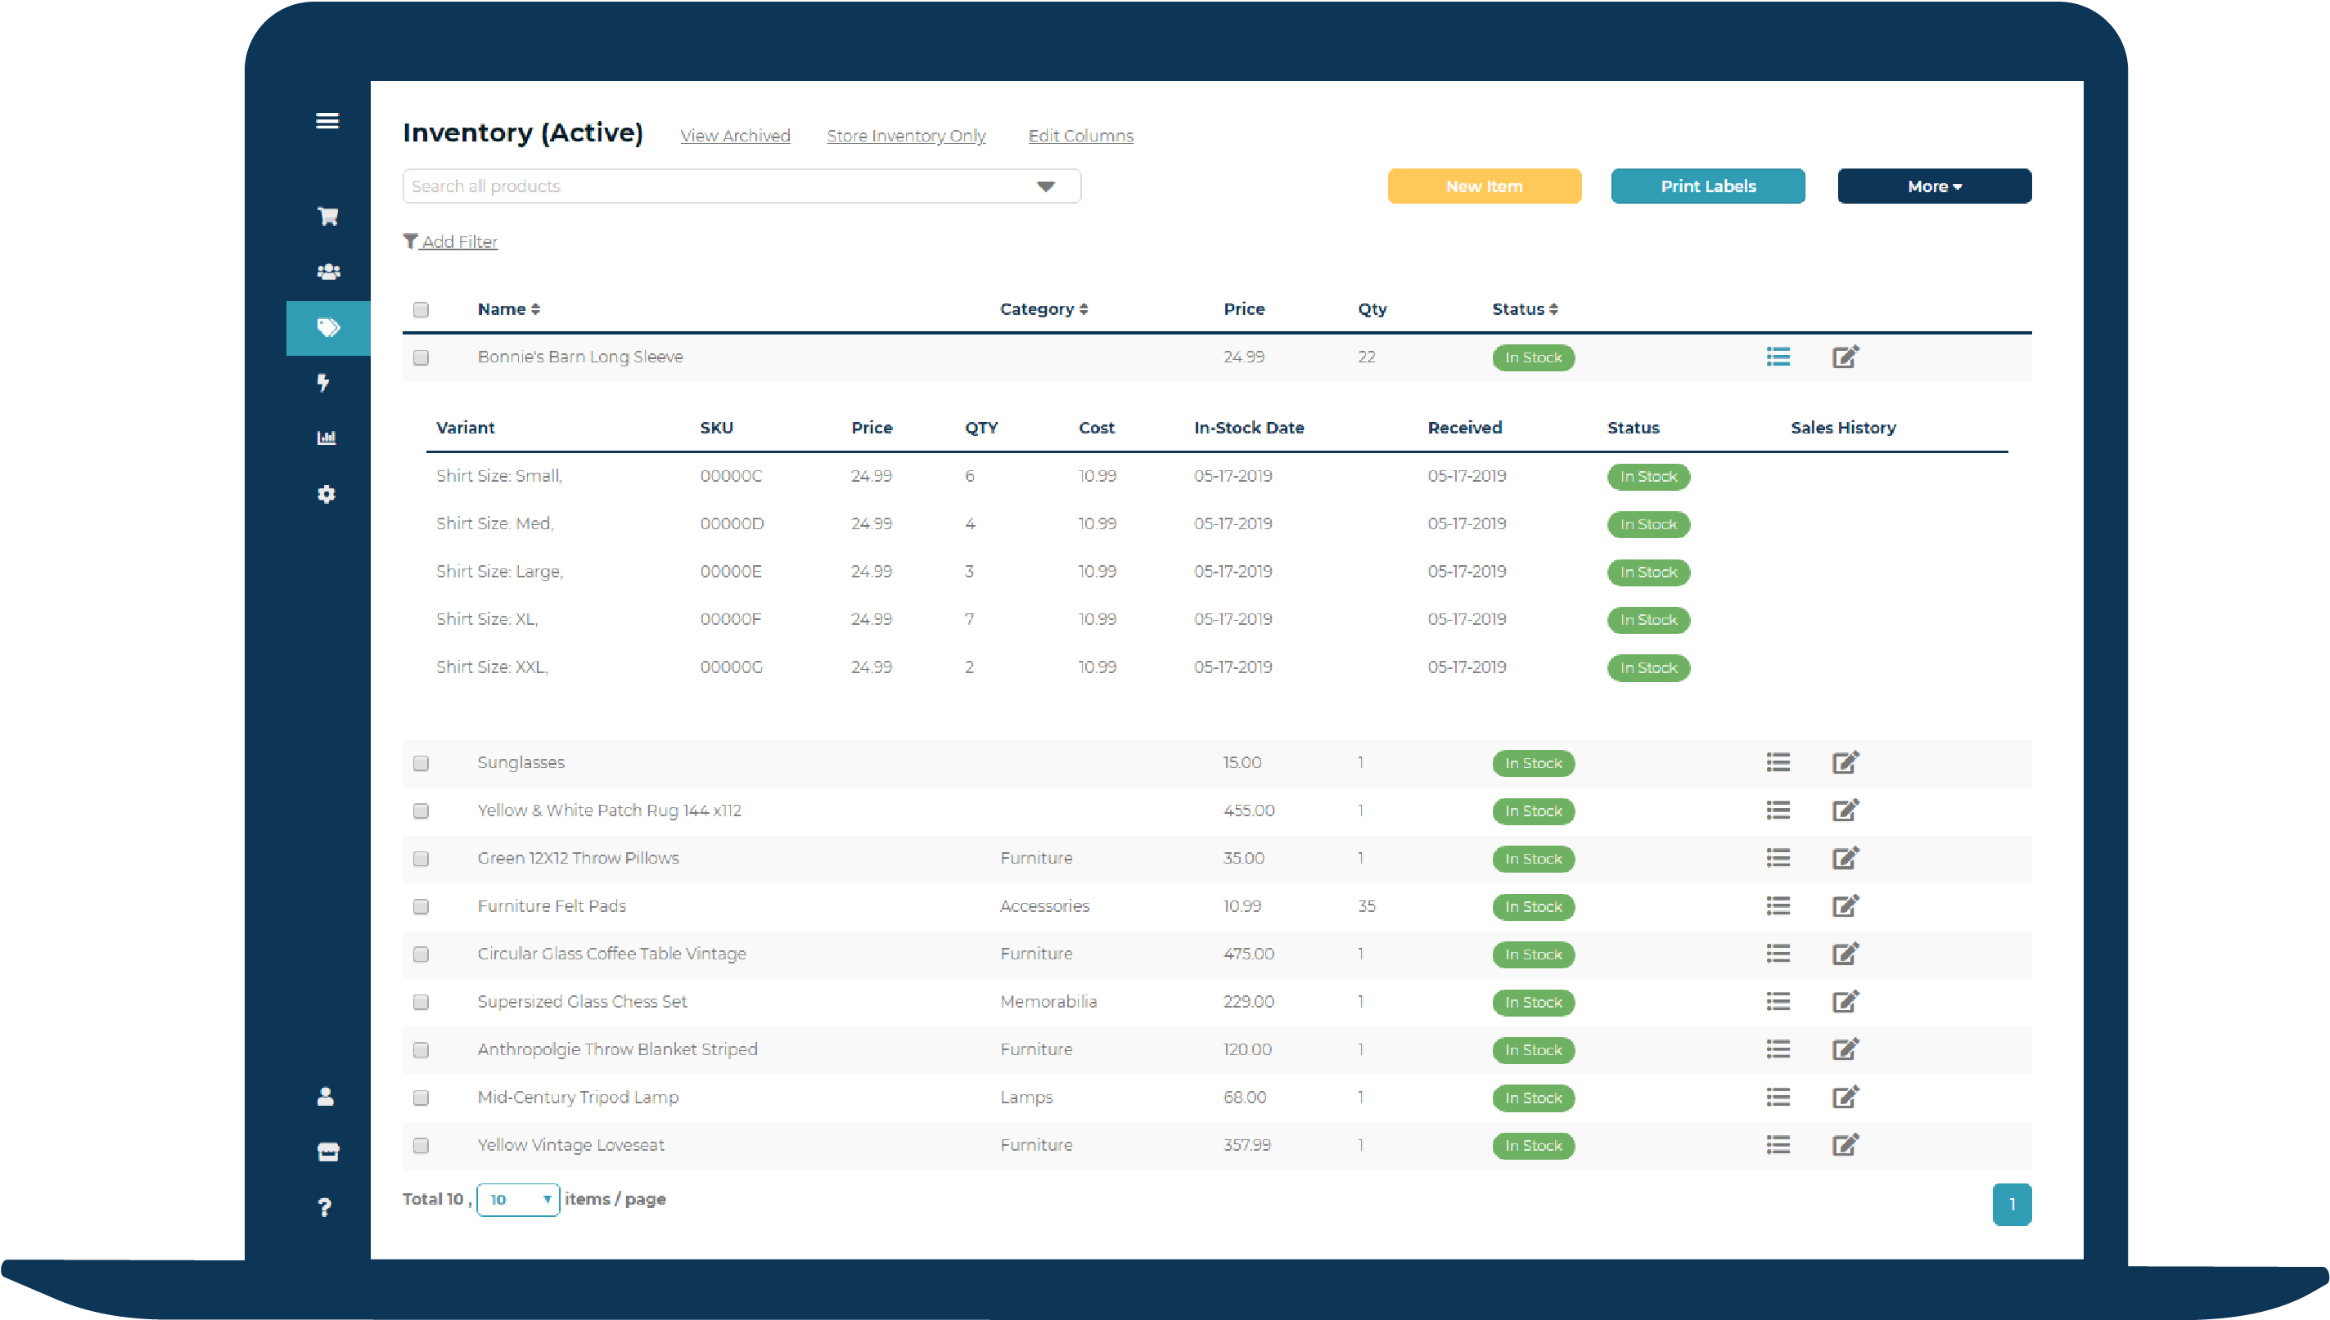Click the Search all products field
The height and width of the screenshot is (1320, 2330).
click(x=700, y=186)
